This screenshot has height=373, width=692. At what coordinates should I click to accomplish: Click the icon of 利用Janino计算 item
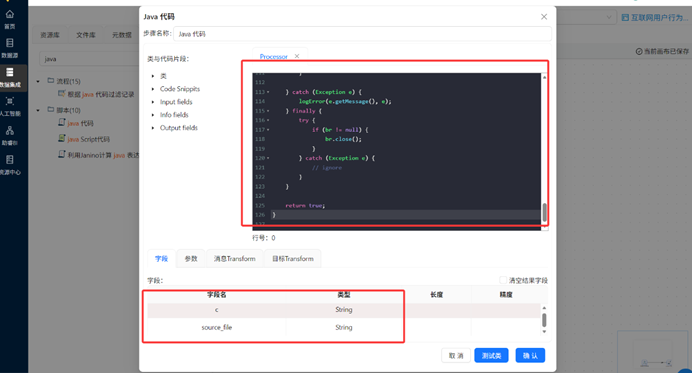(62, 154)
